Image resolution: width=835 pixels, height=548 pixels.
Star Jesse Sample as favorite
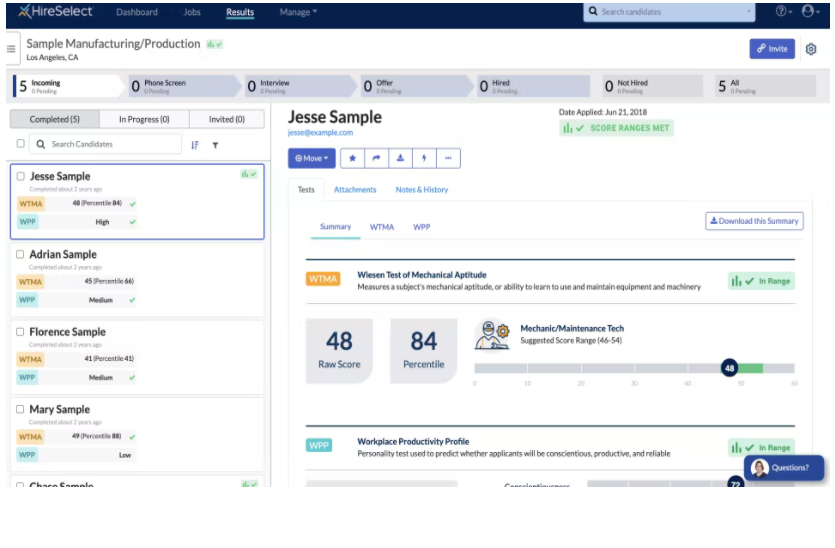click(x=352, y=158)
